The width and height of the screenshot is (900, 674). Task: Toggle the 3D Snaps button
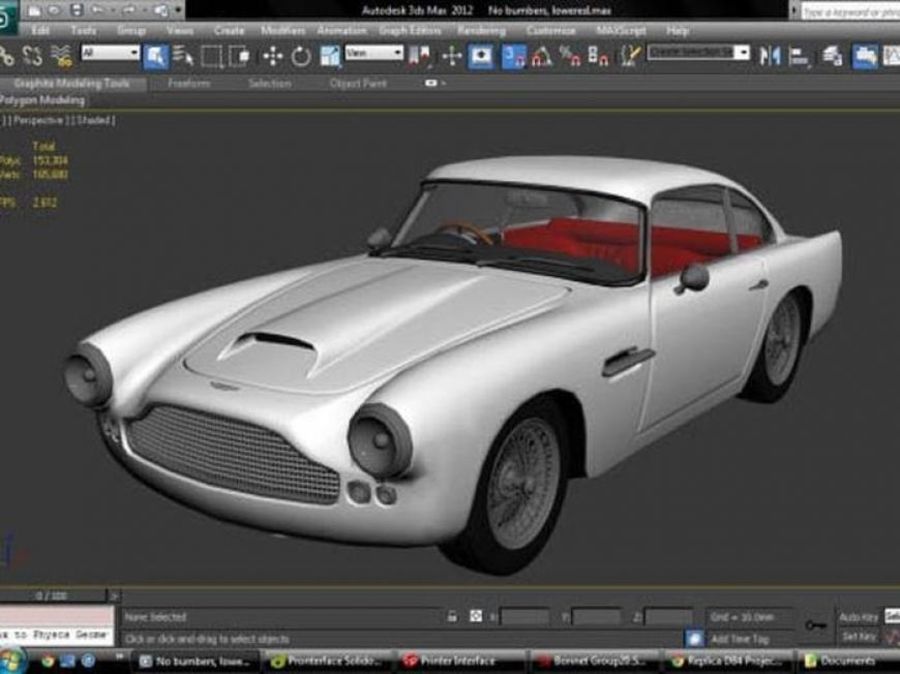(513, 56)
